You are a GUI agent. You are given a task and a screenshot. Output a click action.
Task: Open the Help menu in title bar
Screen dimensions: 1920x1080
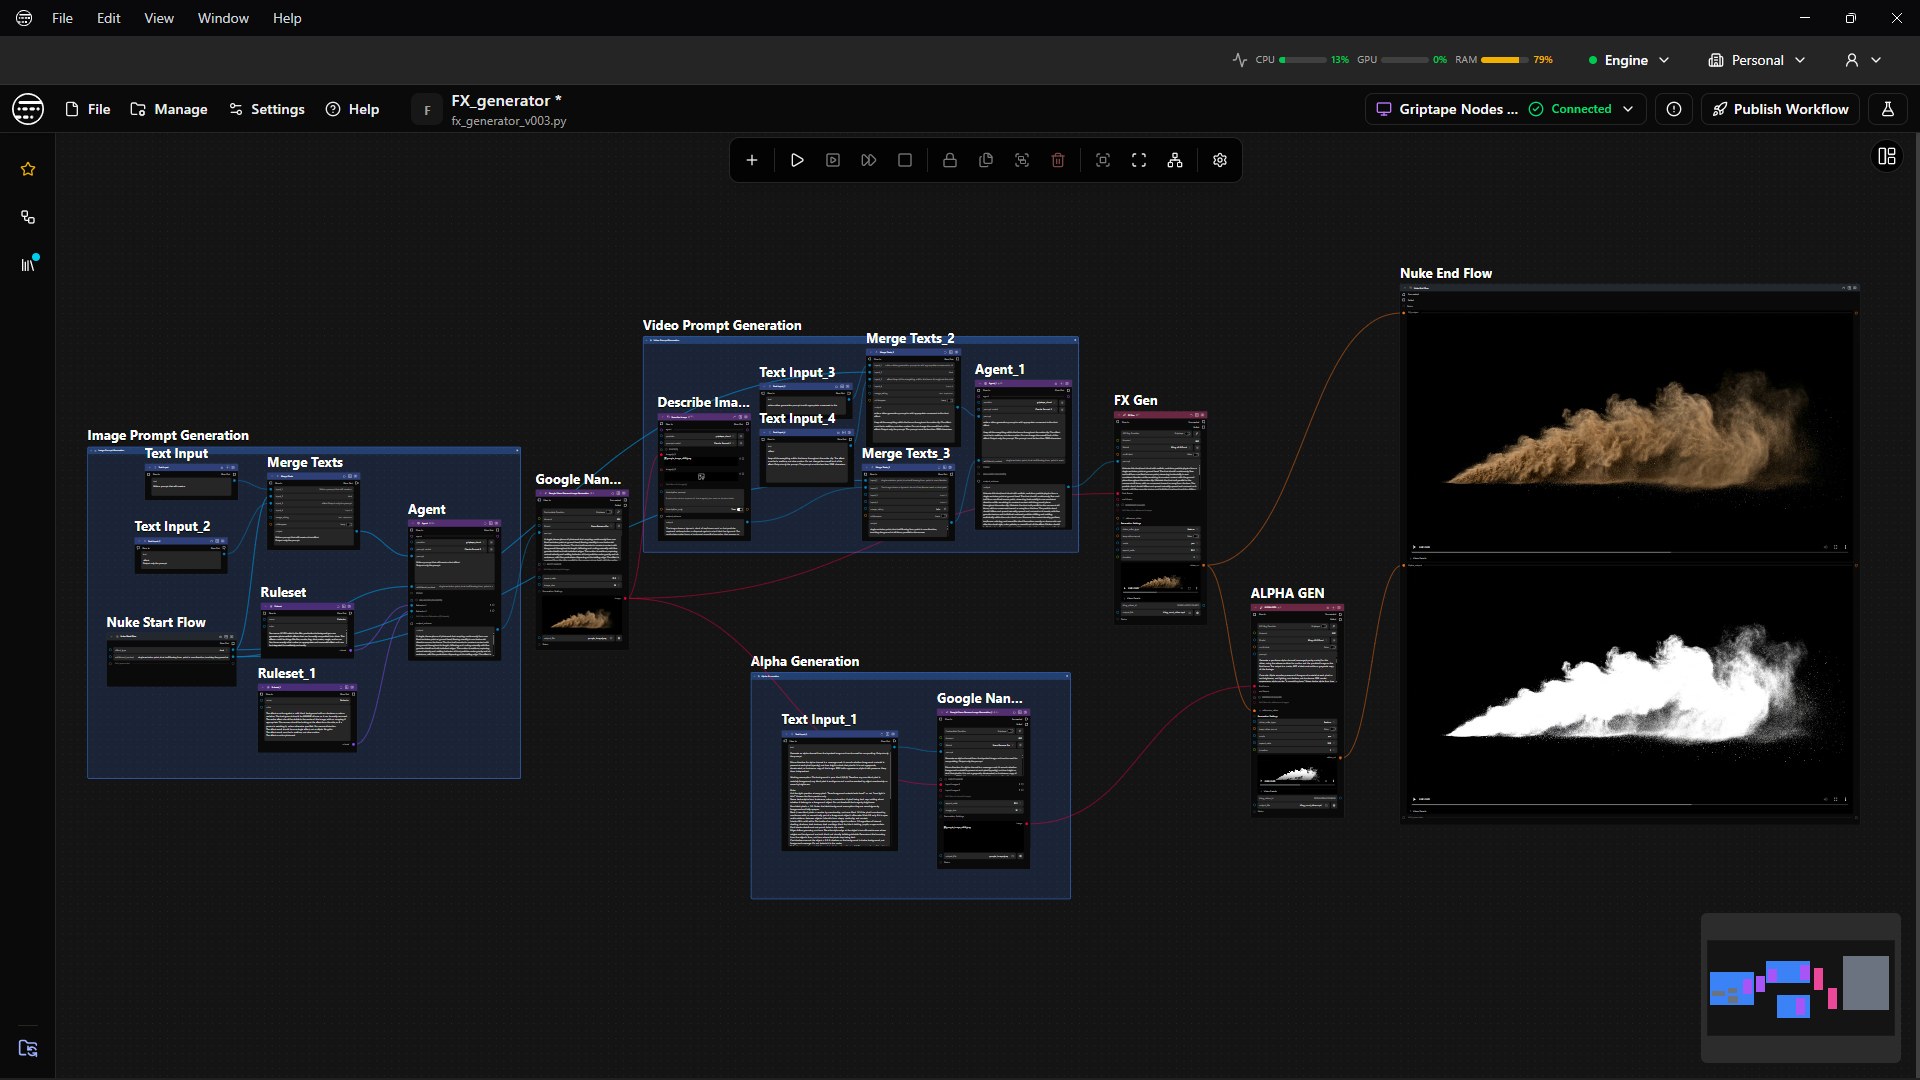click(287, 18)
